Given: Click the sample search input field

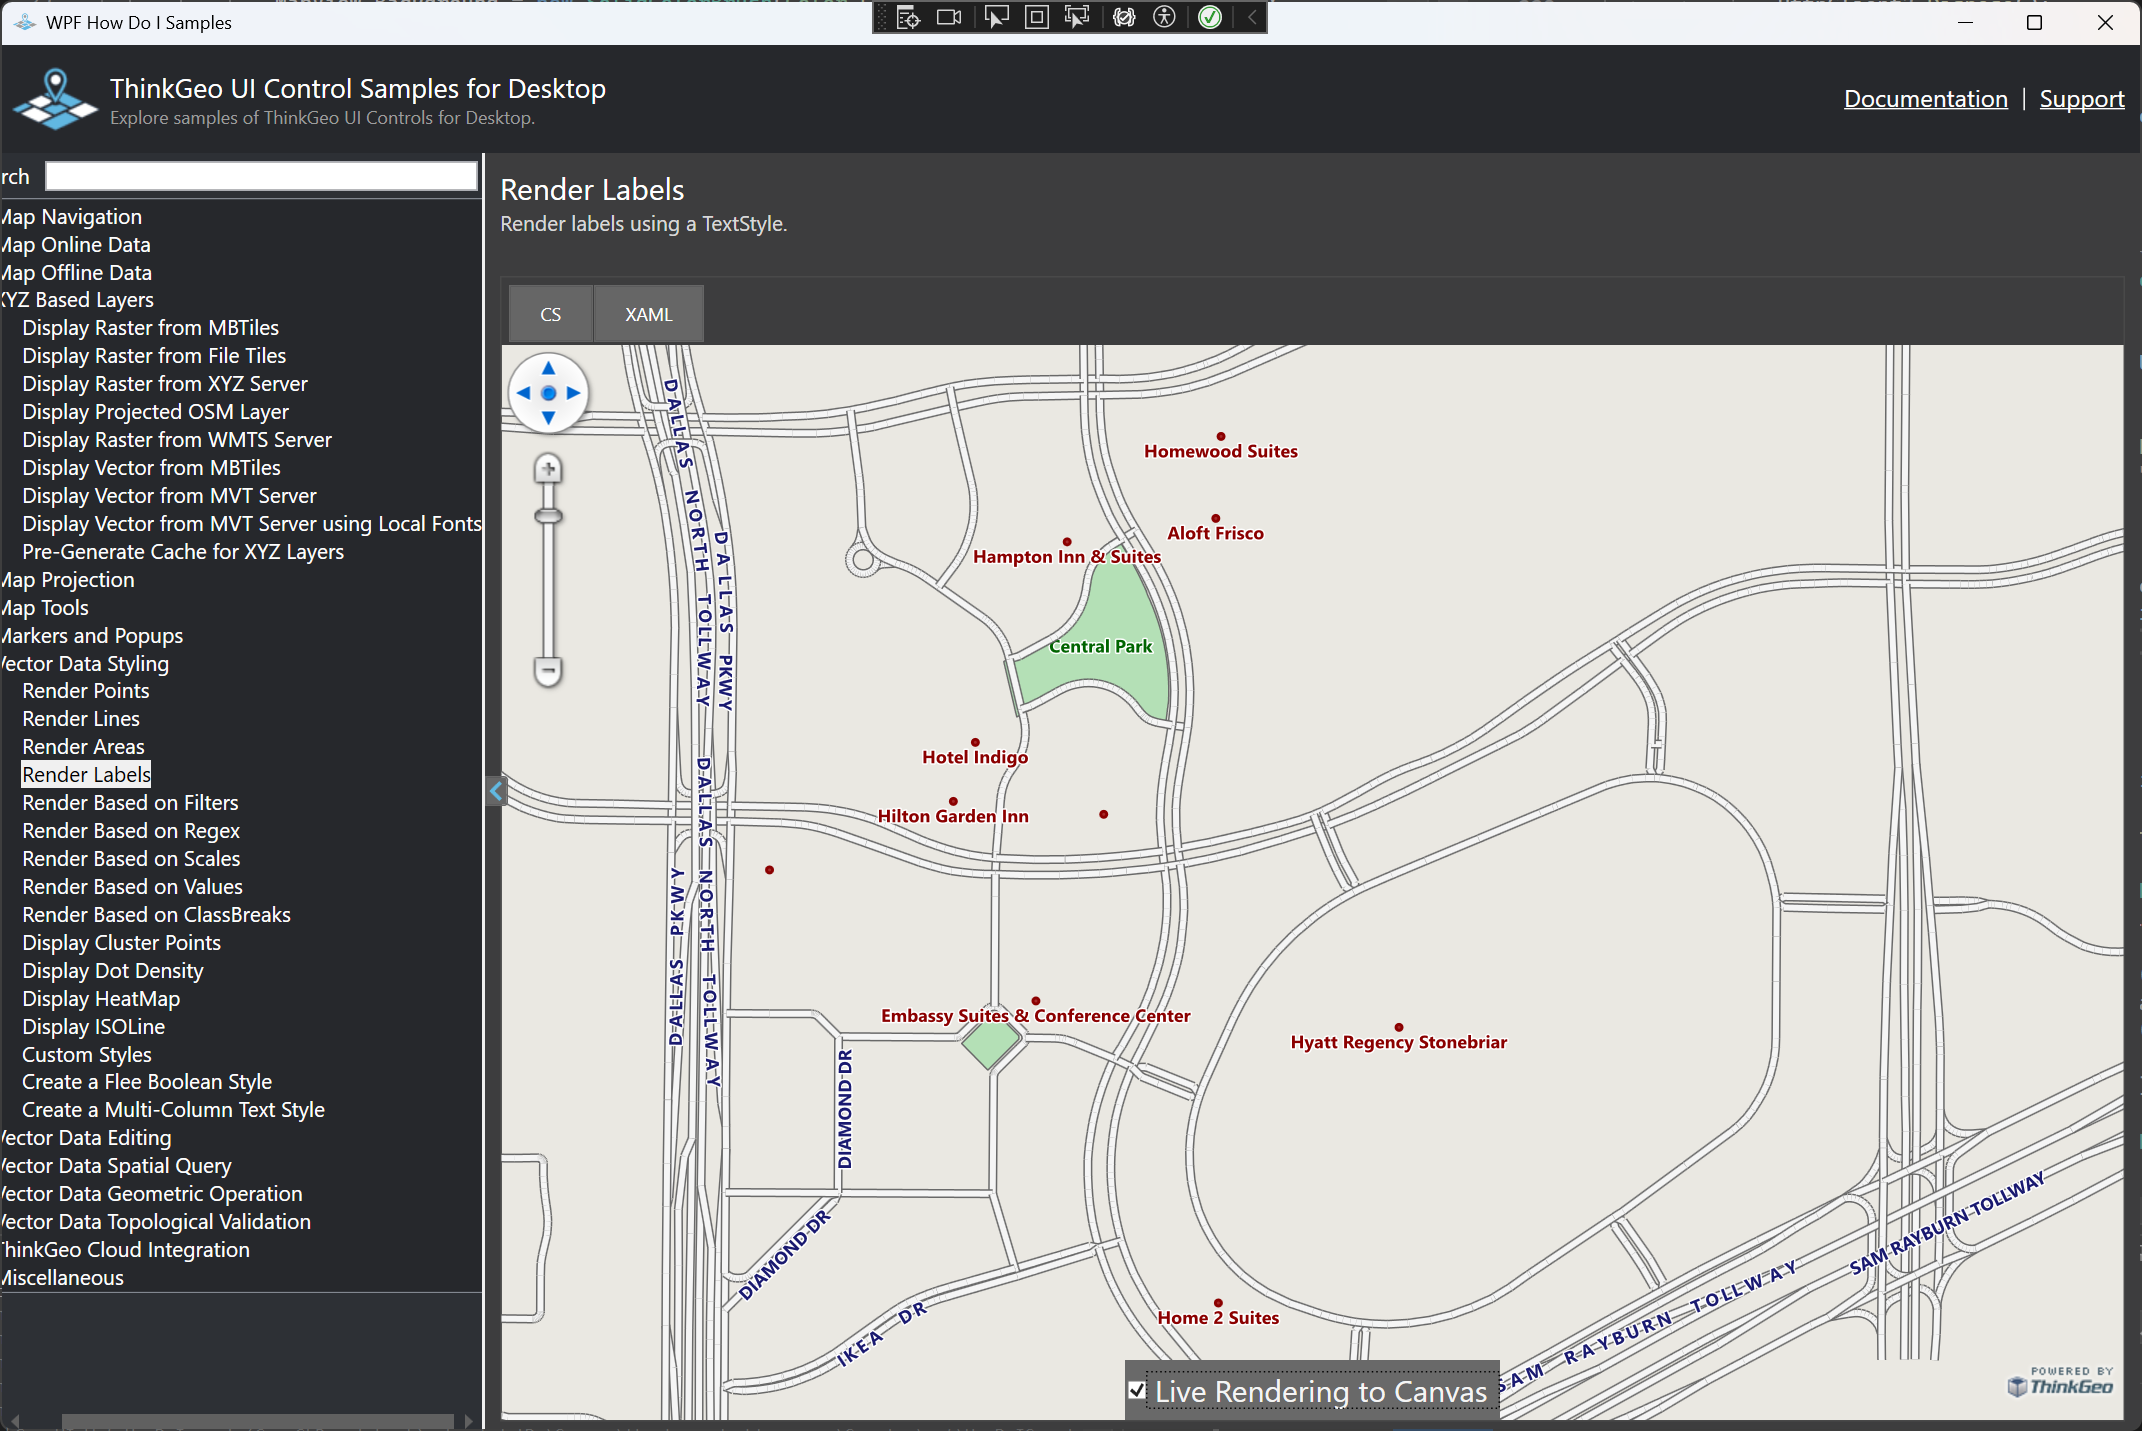Looking at the screenshot, I should tap(261, 176).
